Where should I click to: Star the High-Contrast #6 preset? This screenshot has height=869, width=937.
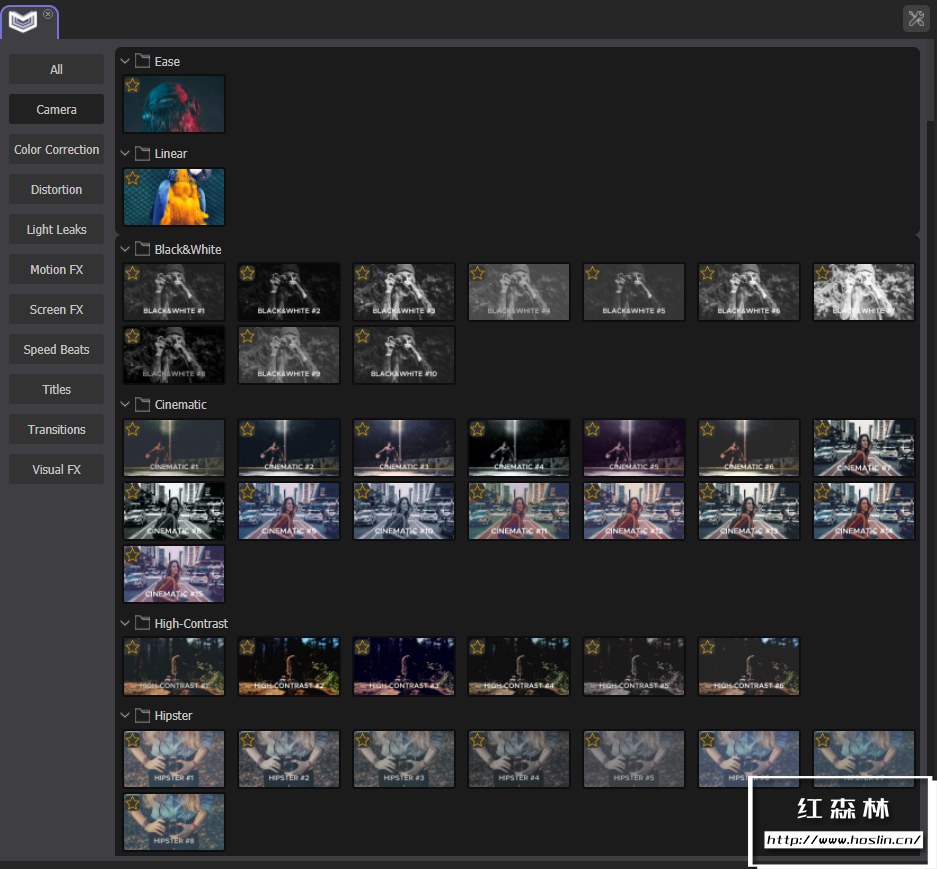708,647
